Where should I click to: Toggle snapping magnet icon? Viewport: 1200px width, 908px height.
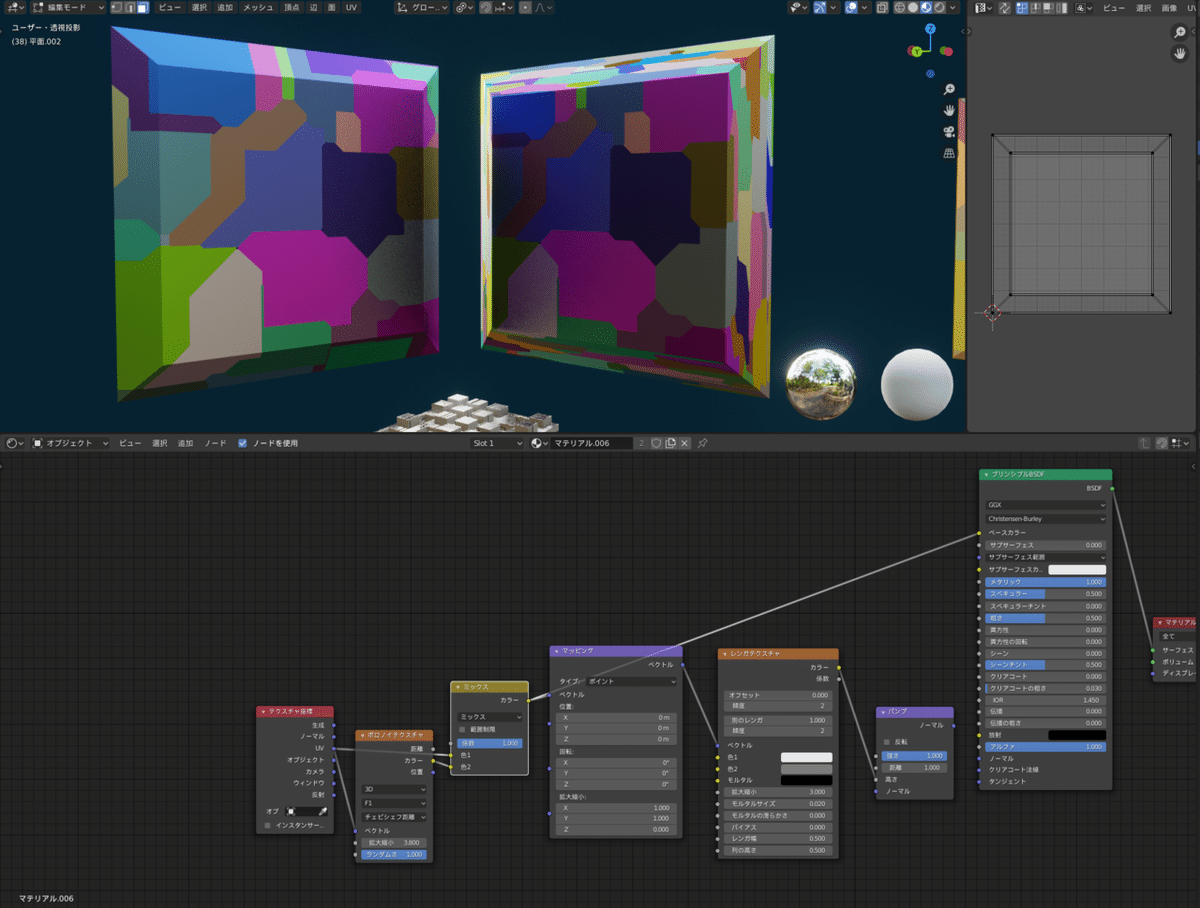[485, 7]
